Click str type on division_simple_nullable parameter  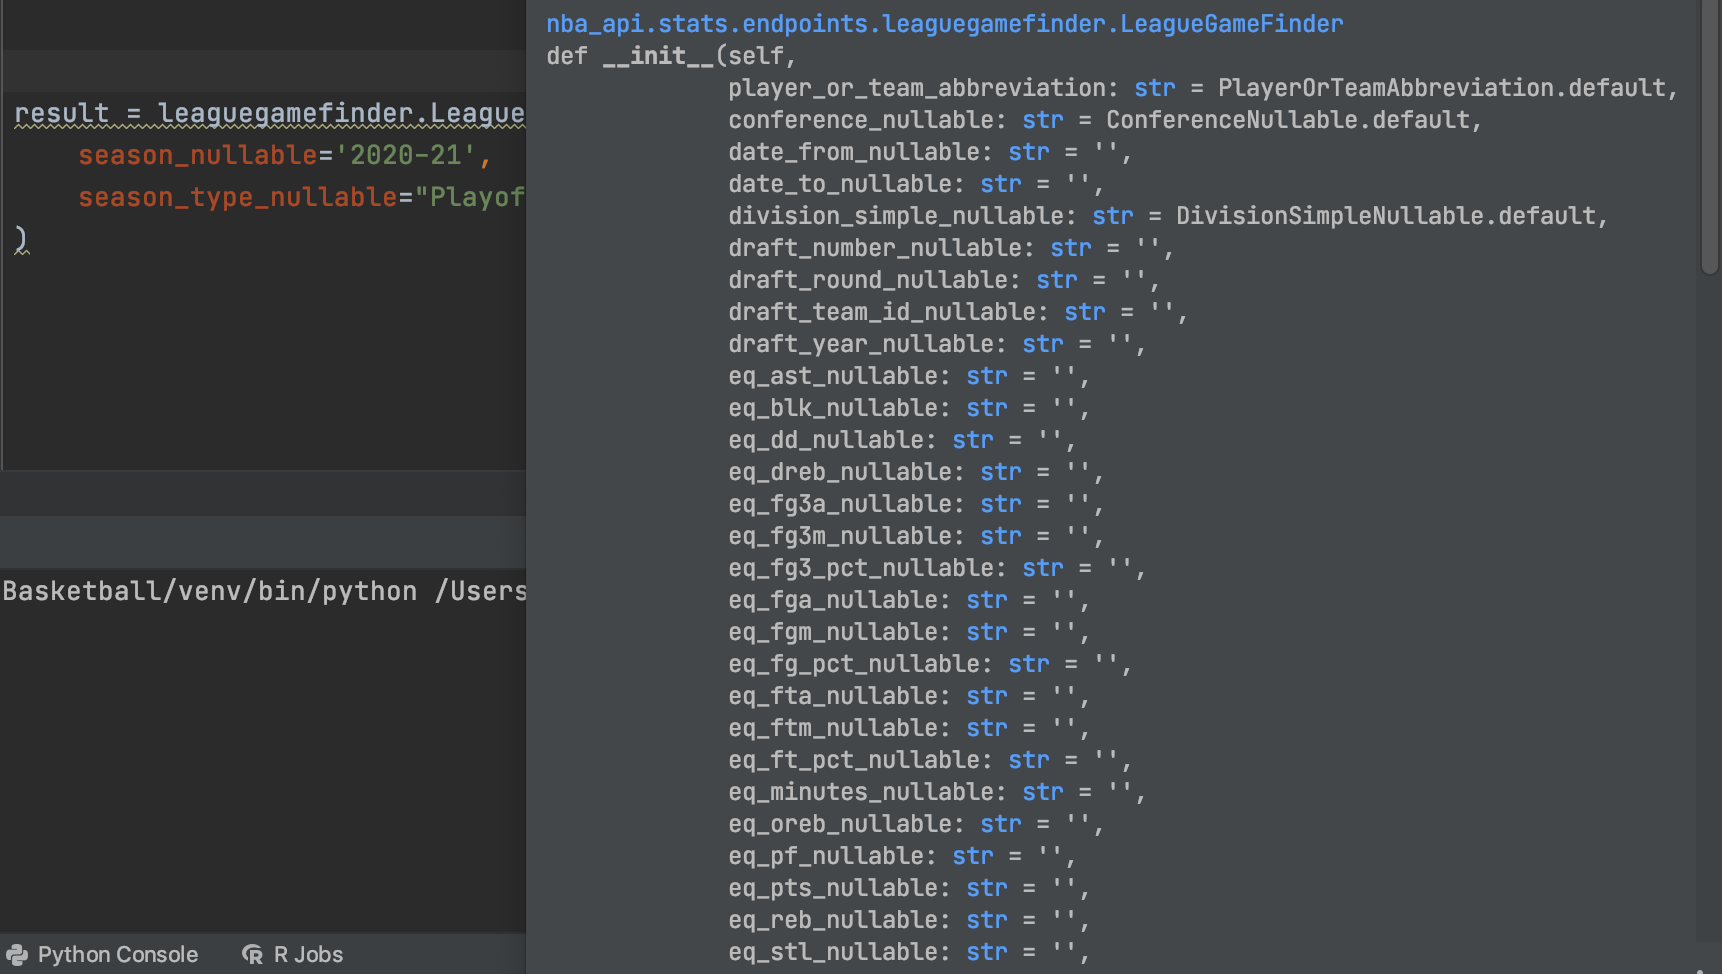pos(1112,216)
